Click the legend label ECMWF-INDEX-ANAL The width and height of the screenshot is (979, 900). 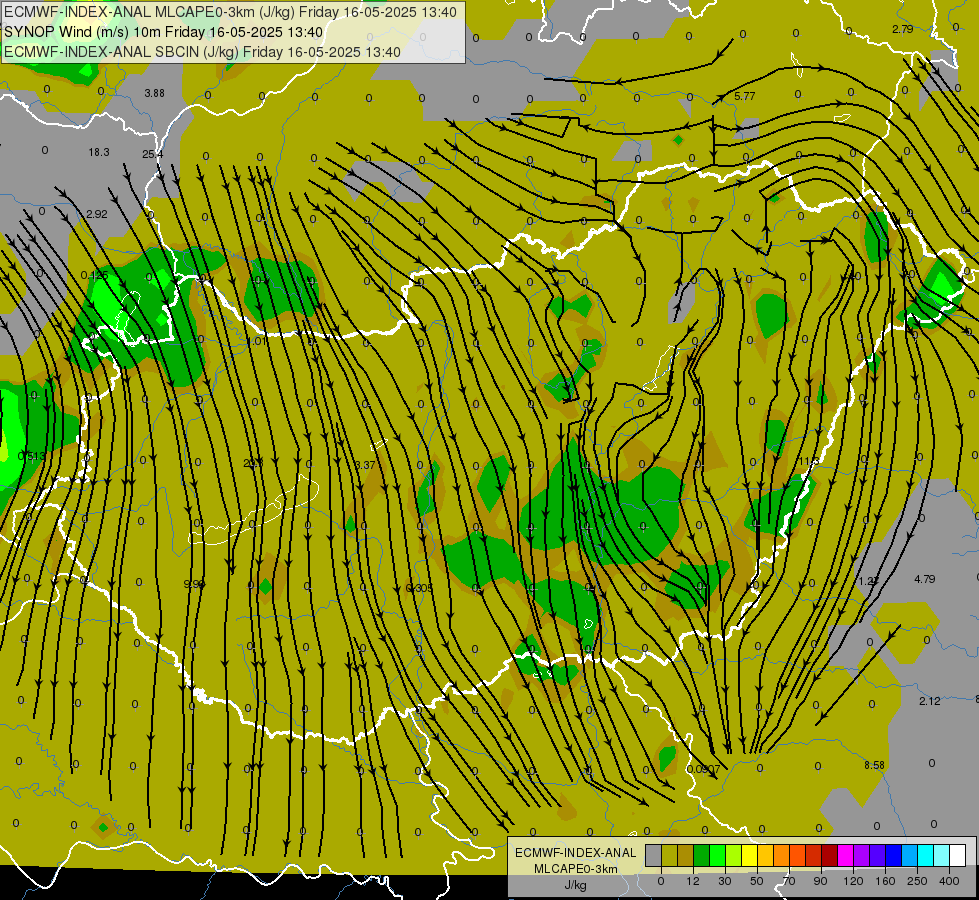[576, 853]
